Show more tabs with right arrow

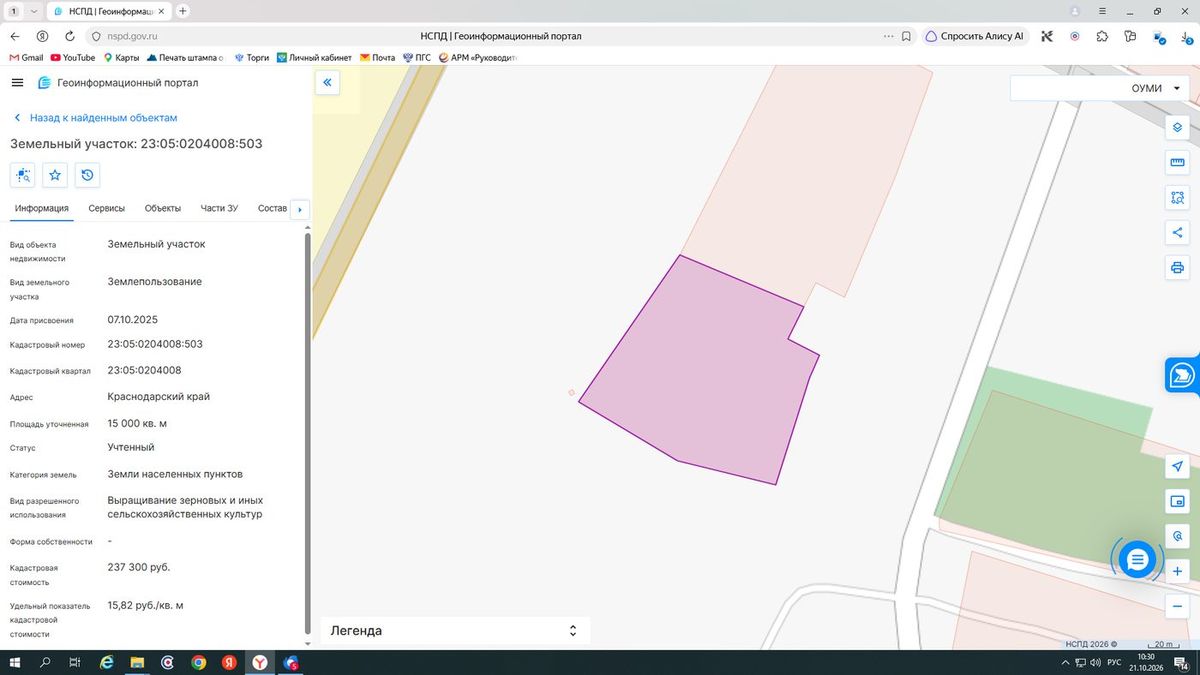[x=300, y=210]
